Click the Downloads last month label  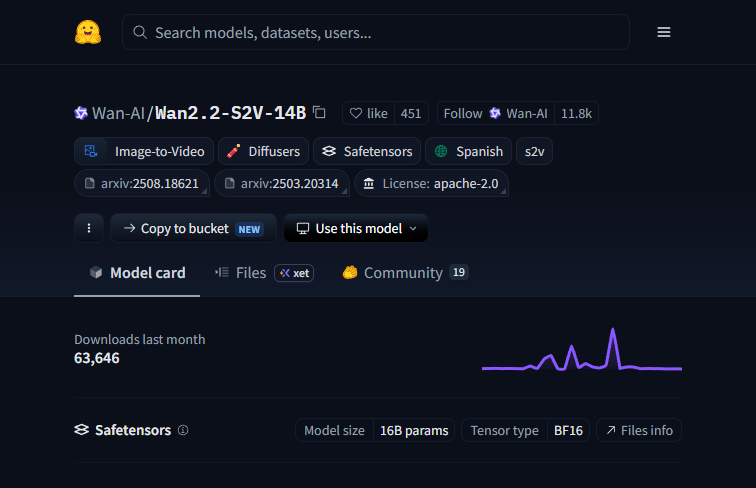(x=140, y=339)
